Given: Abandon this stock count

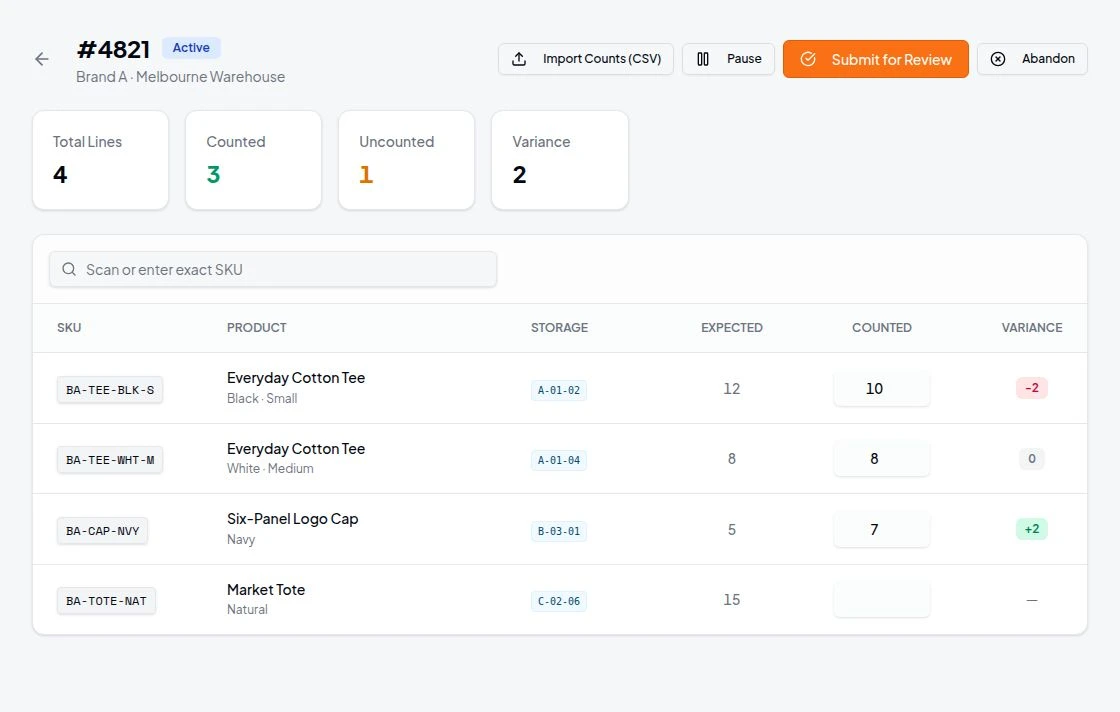Looking at the screenshot, I should point(1032,59).
